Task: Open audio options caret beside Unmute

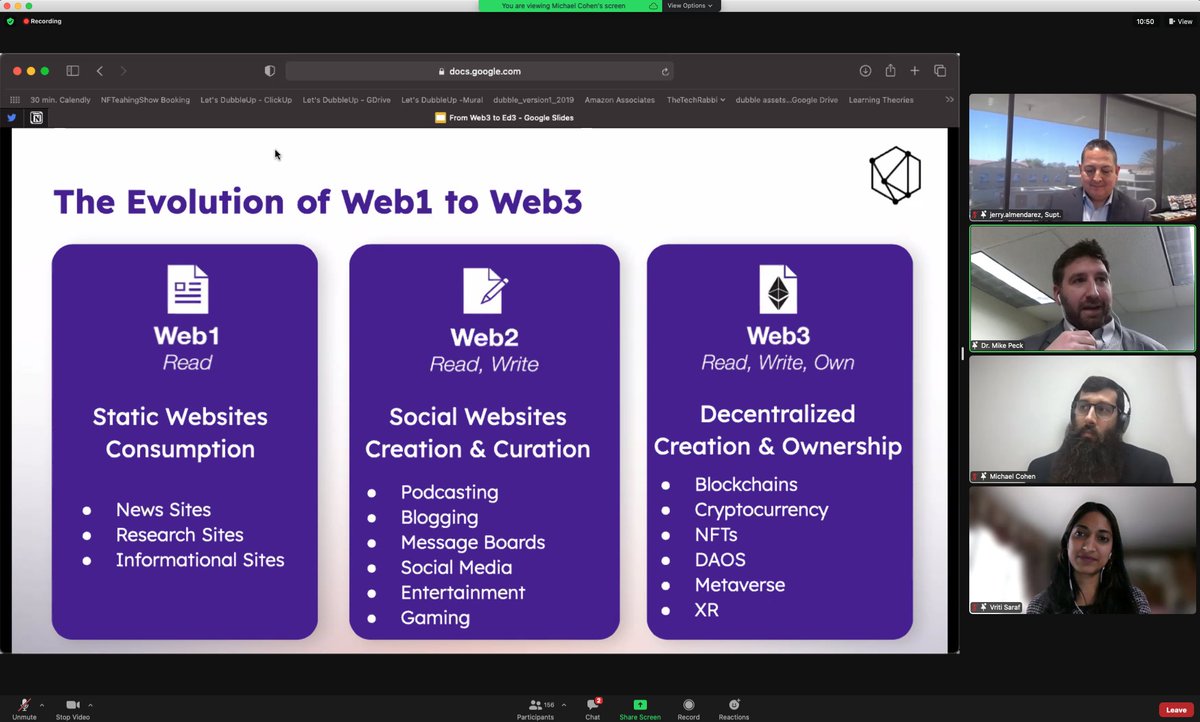Action: pyautogui.click(x=42, y=704)
